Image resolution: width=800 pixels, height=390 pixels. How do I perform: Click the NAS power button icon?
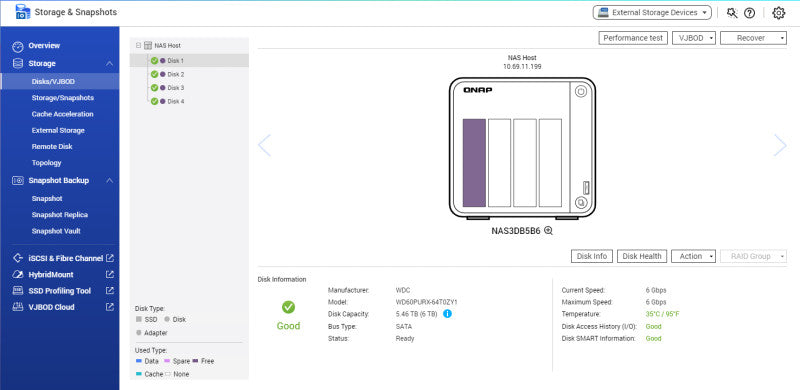pyautogui.click(x=581, y=92)
